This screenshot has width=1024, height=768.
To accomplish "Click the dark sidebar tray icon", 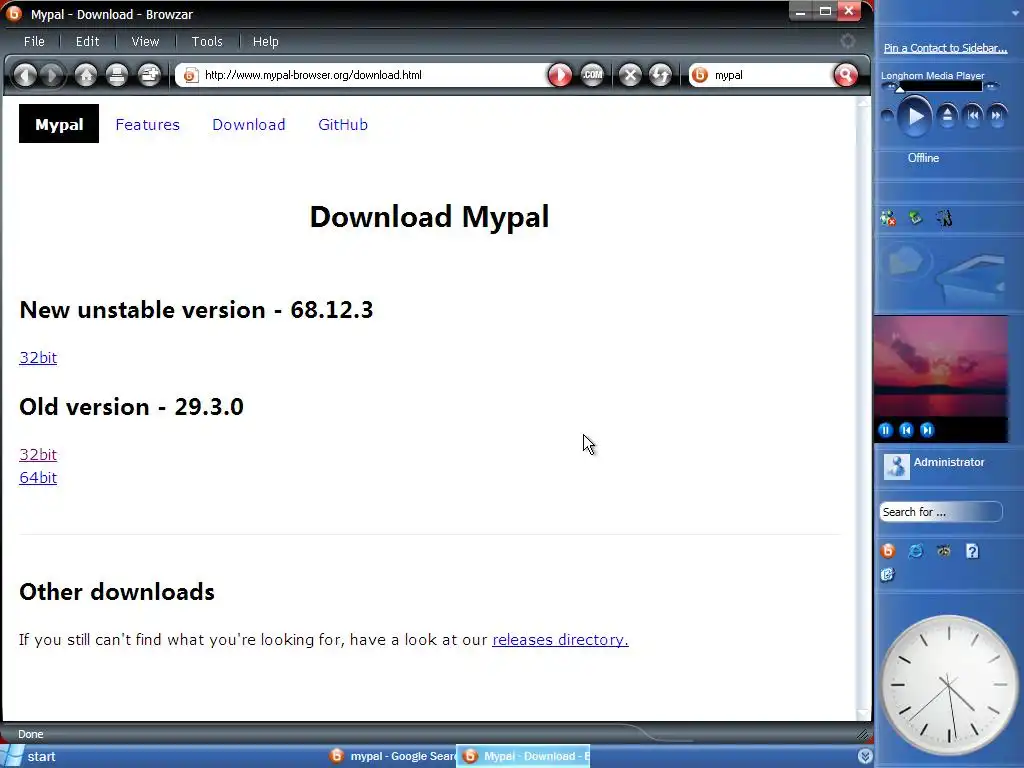I will coord(944,219).
